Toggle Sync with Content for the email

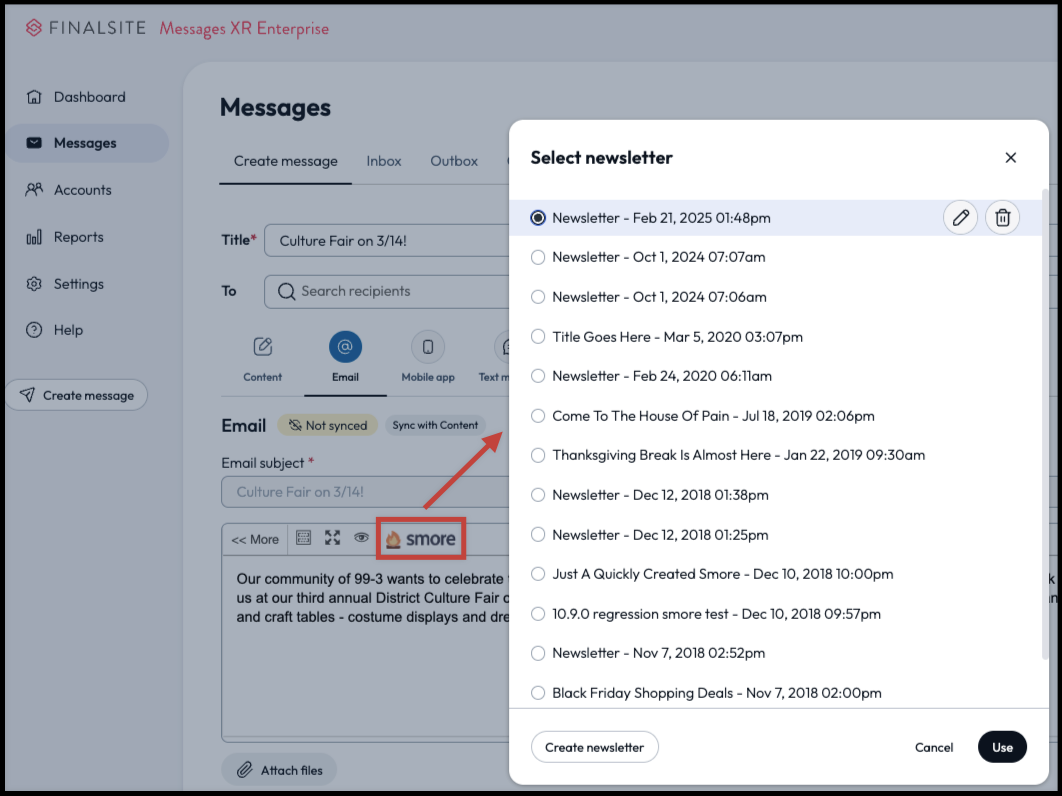435,425
